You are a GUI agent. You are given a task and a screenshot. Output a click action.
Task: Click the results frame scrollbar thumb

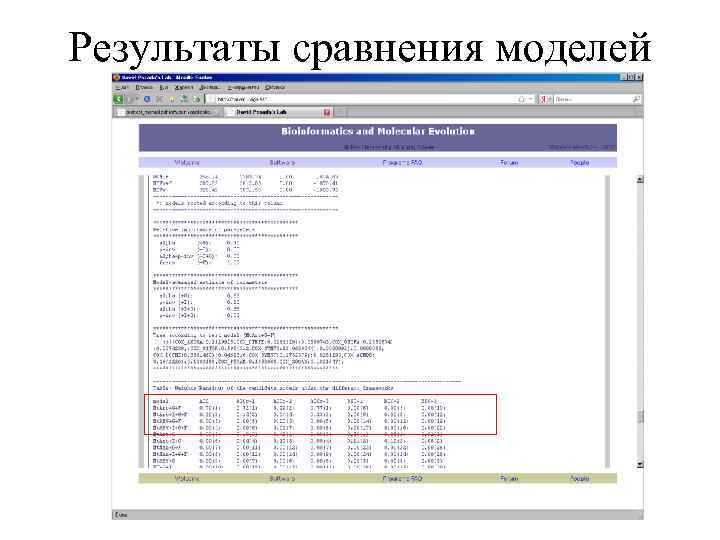tap(640, 416)
